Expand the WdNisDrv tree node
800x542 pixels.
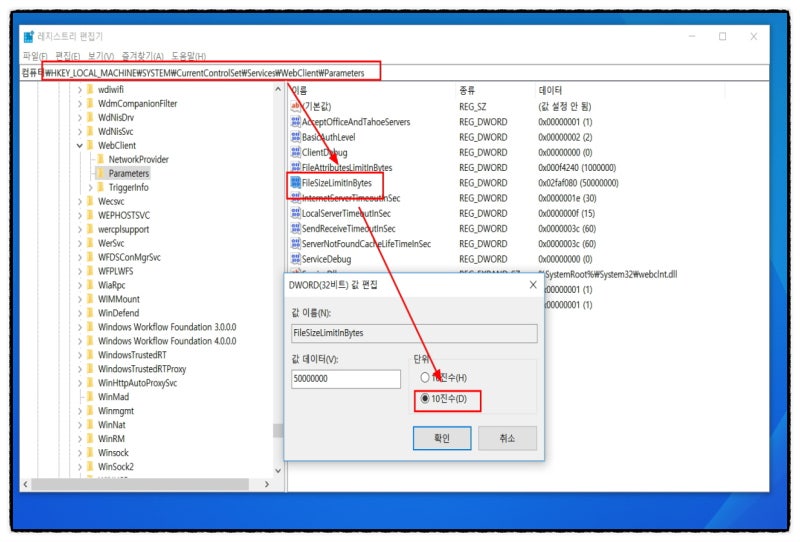(80, 118)
